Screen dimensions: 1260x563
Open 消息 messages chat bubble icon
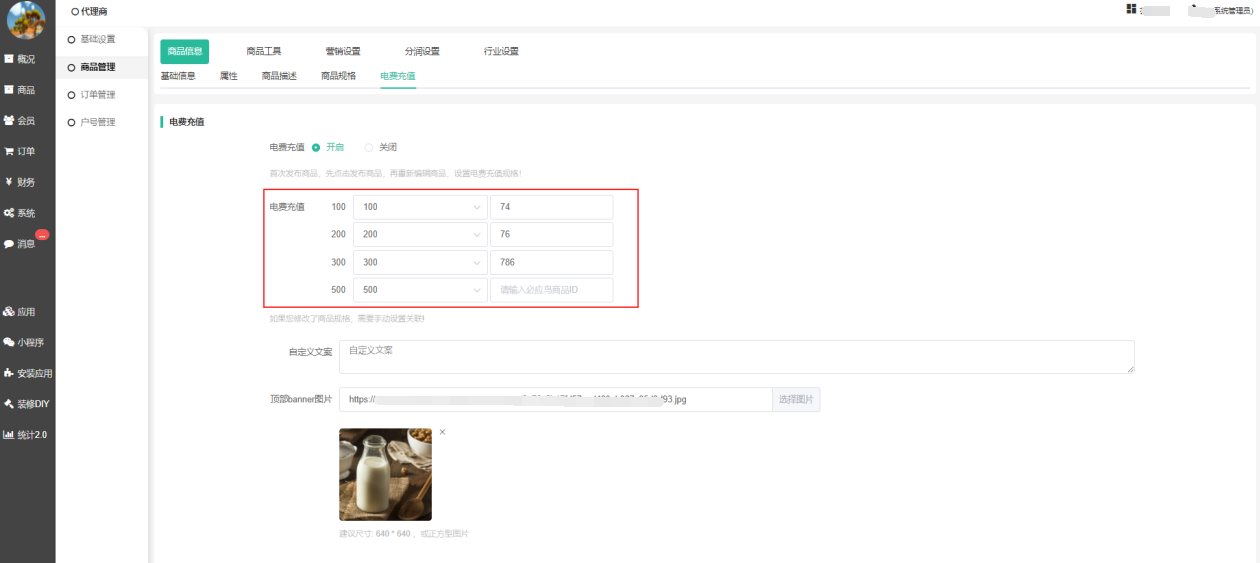tap(9, 244)
